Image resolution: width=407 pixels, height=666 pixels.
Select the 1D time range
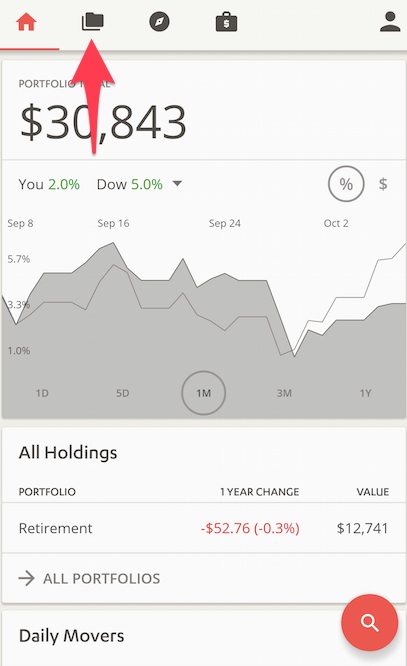pyautogui.click(x=42, y=393)
